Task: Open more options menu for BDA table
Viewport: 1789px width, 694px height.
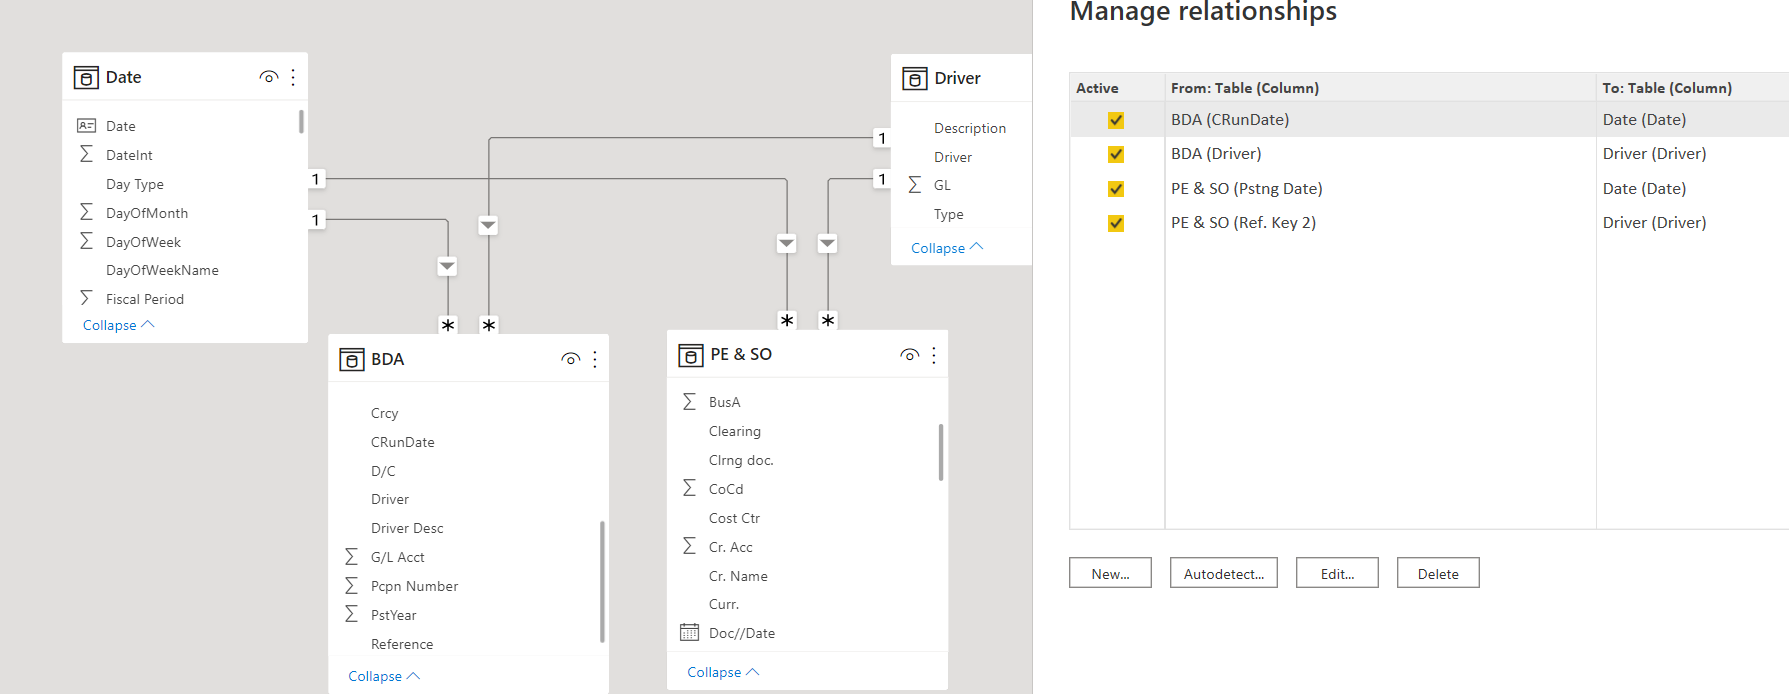Action: [x=595, y=359]
